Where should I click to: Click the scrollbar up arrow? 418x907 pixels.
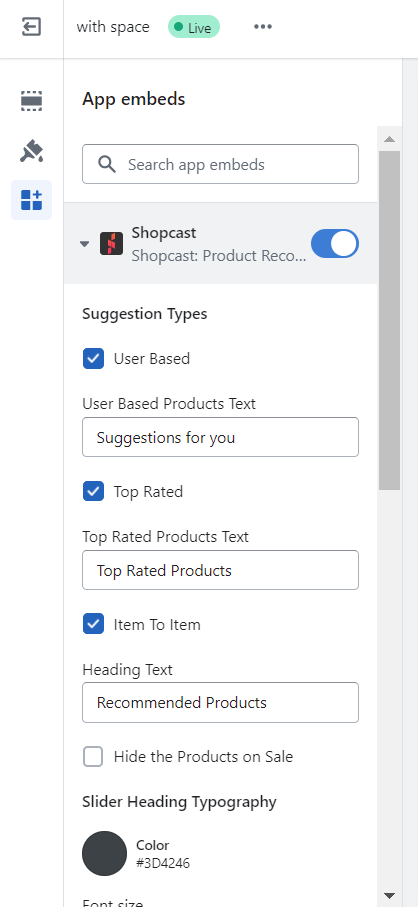pyautogui.click(x=389, y=139)
